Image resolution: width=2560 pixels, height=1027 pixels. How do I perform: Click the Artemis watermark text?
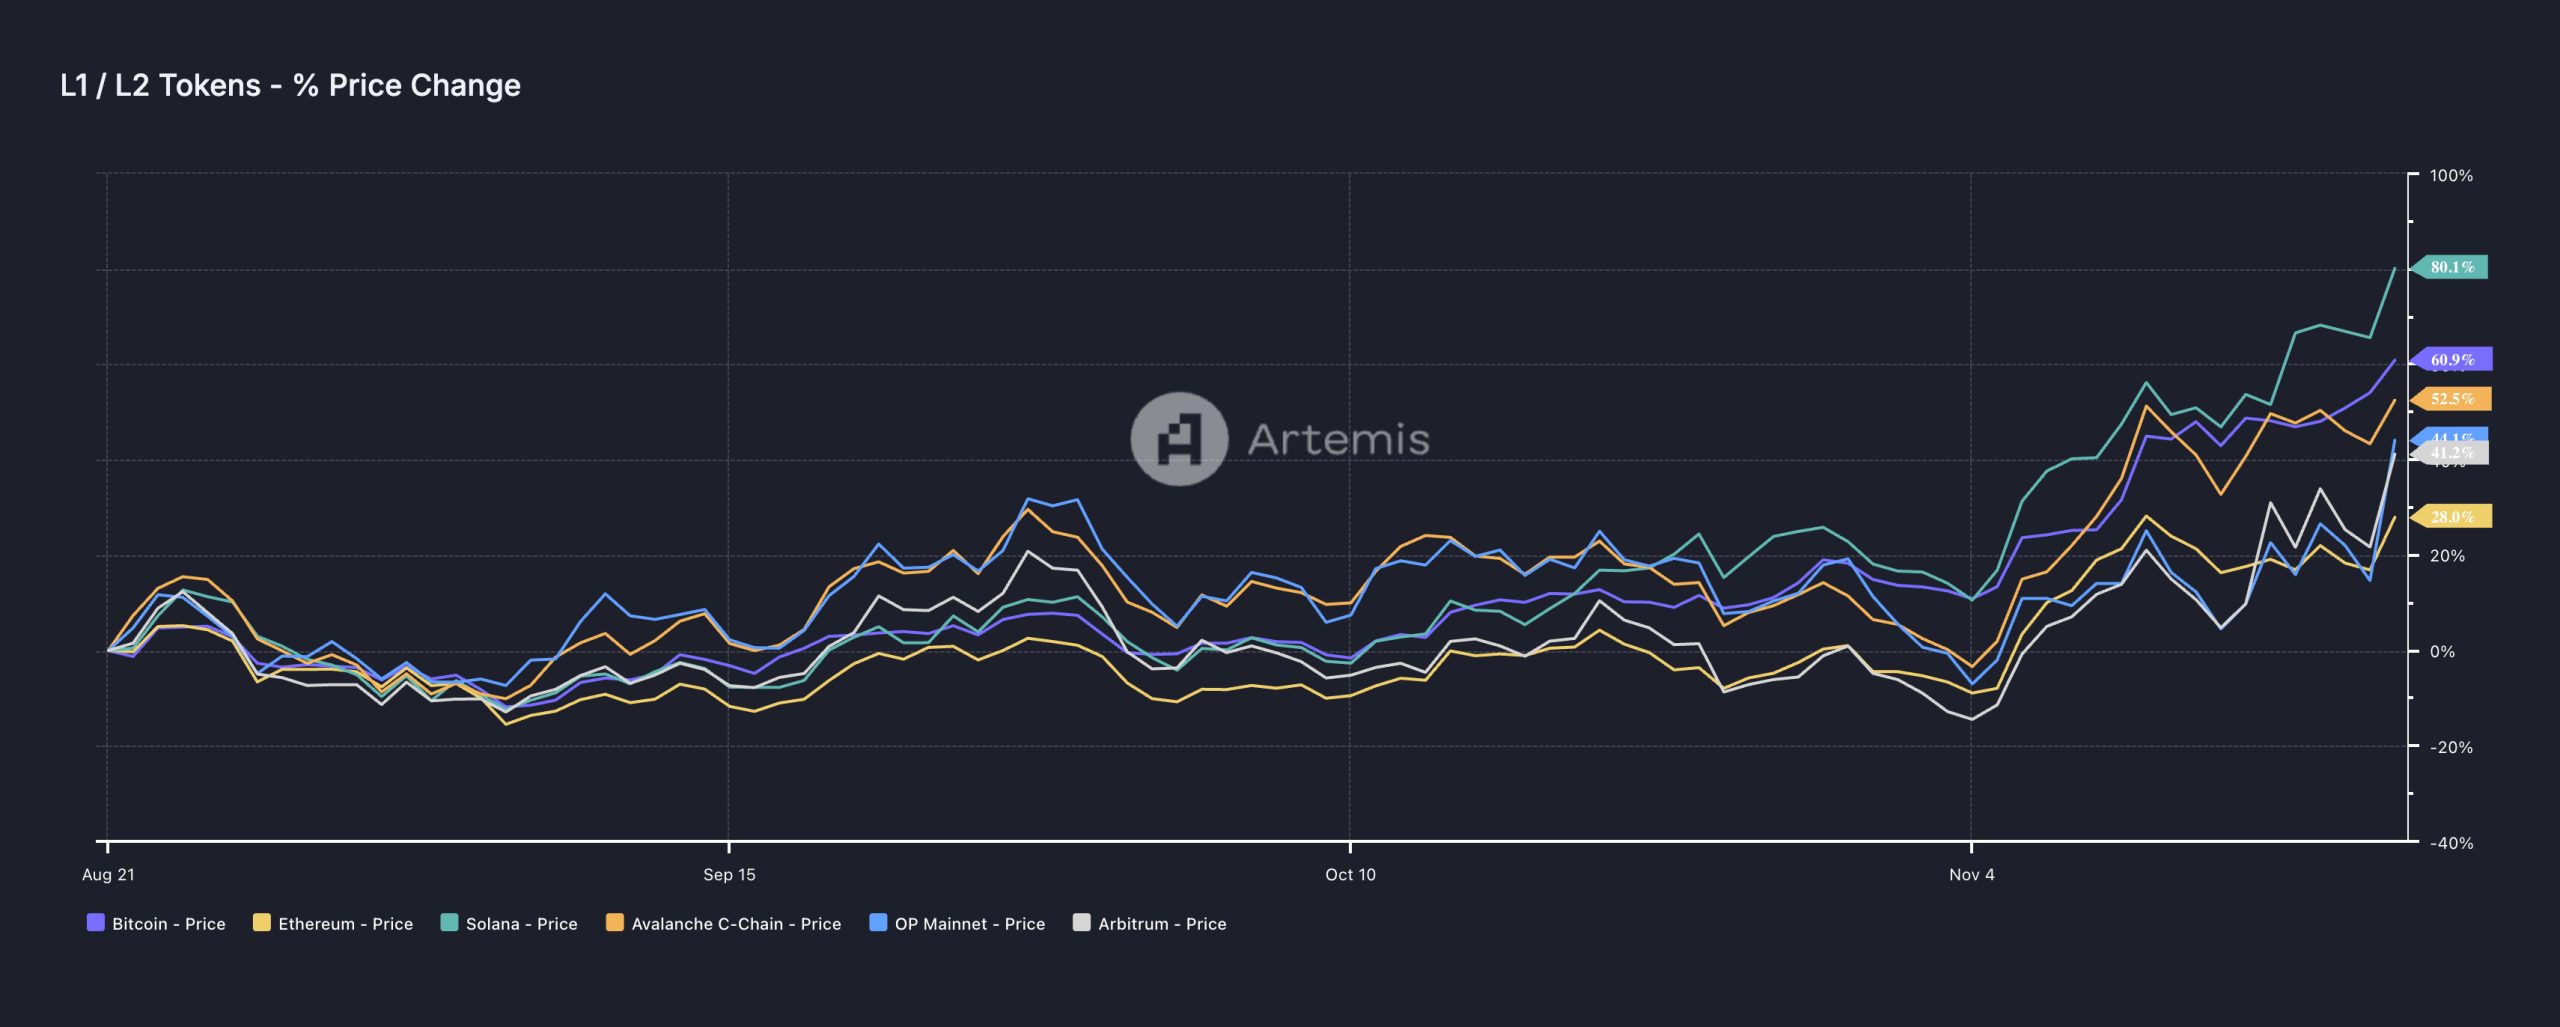1338,440
